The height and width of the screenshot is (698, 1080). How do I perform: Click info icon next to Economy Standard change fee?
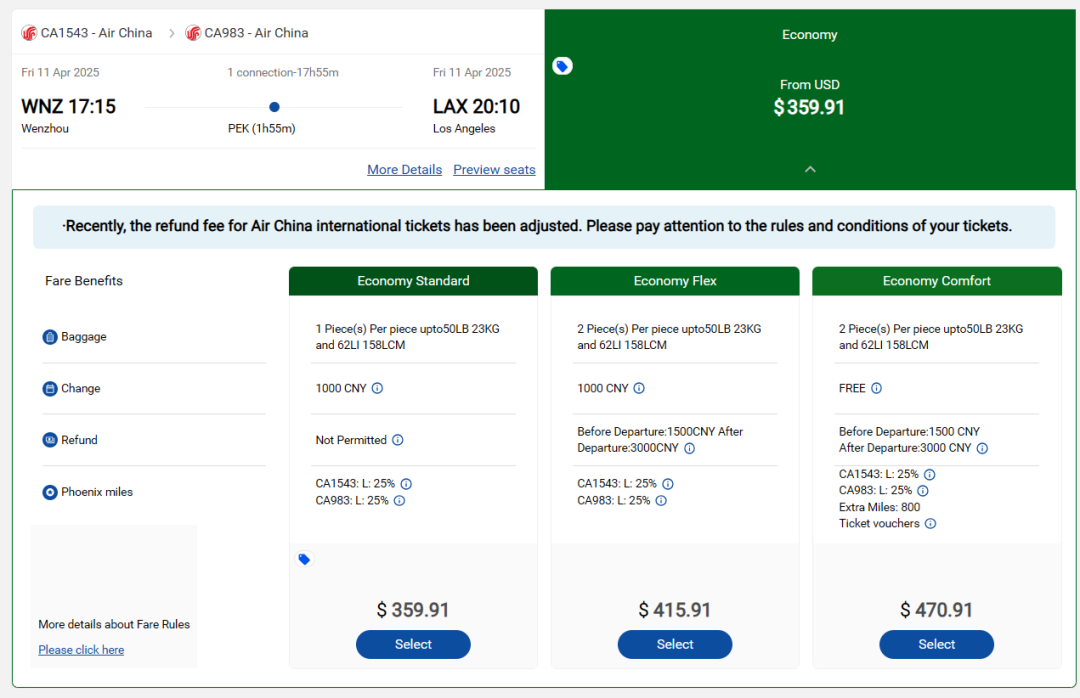pyautogui.click(x=377, y=388)
